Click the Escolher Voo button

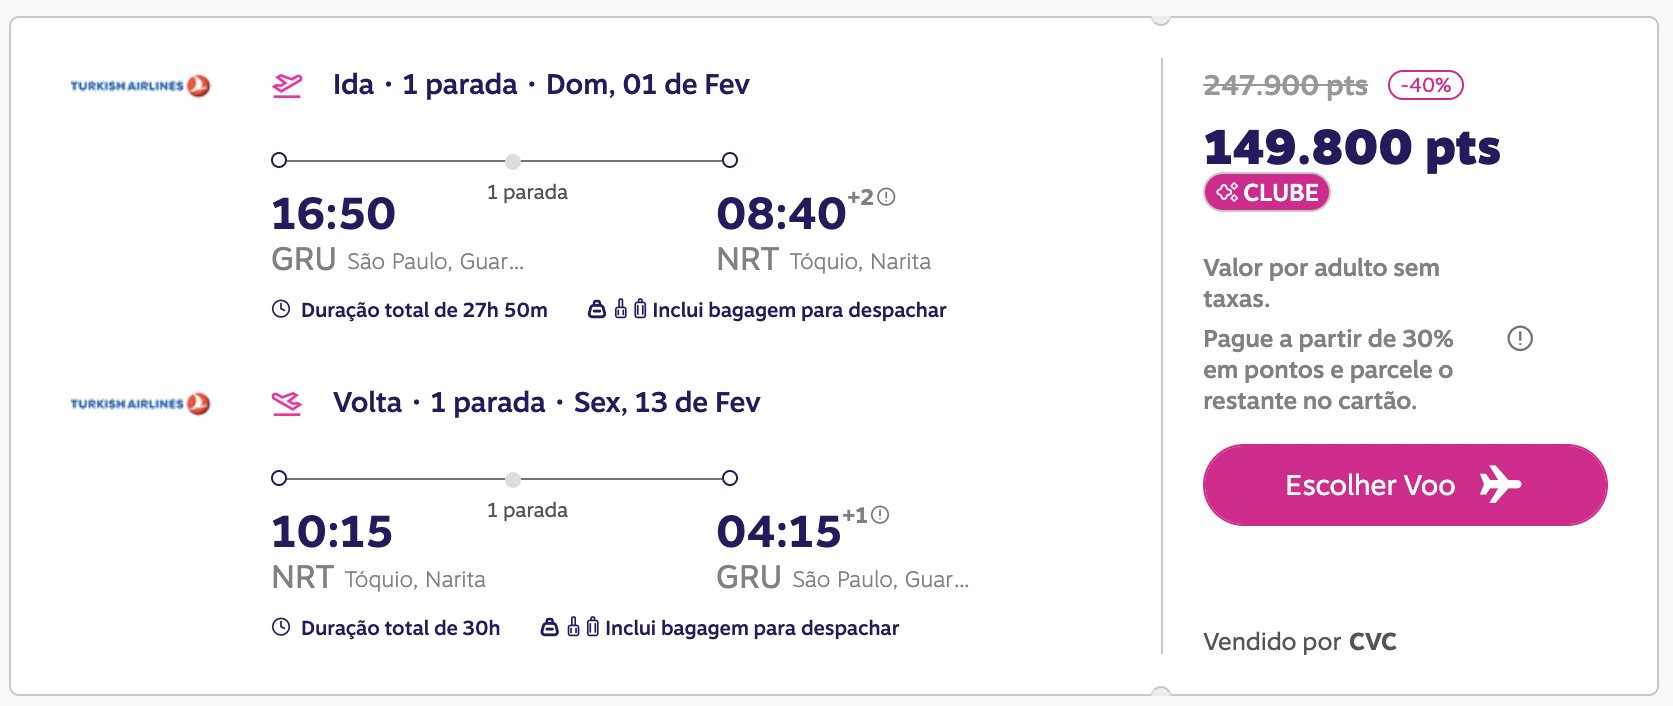1405,485
